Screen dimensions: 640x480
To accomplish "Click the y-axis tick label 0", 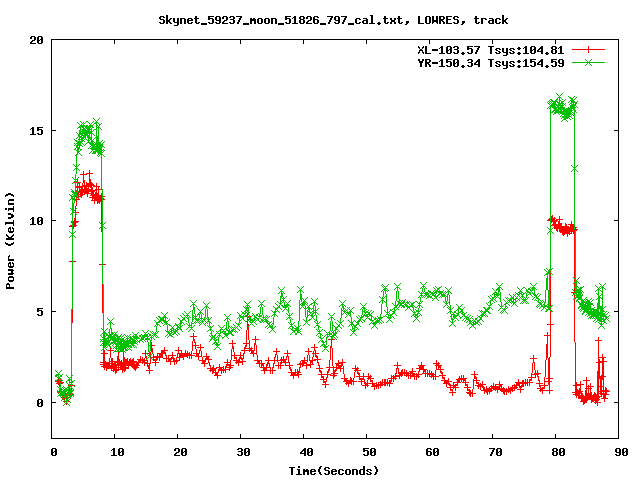I will pos(40,403).
